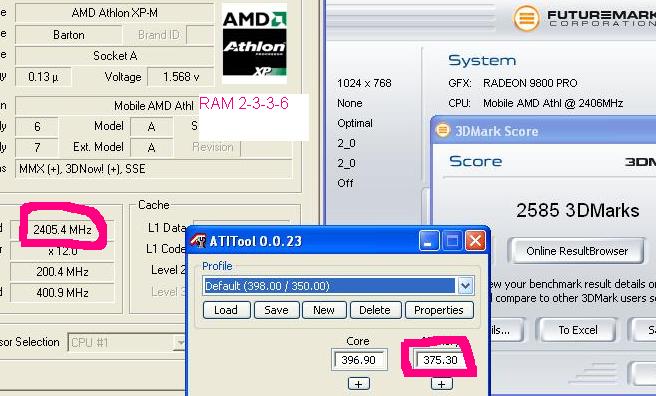
Task: Close the ATITool window
Action: (475, 241)
